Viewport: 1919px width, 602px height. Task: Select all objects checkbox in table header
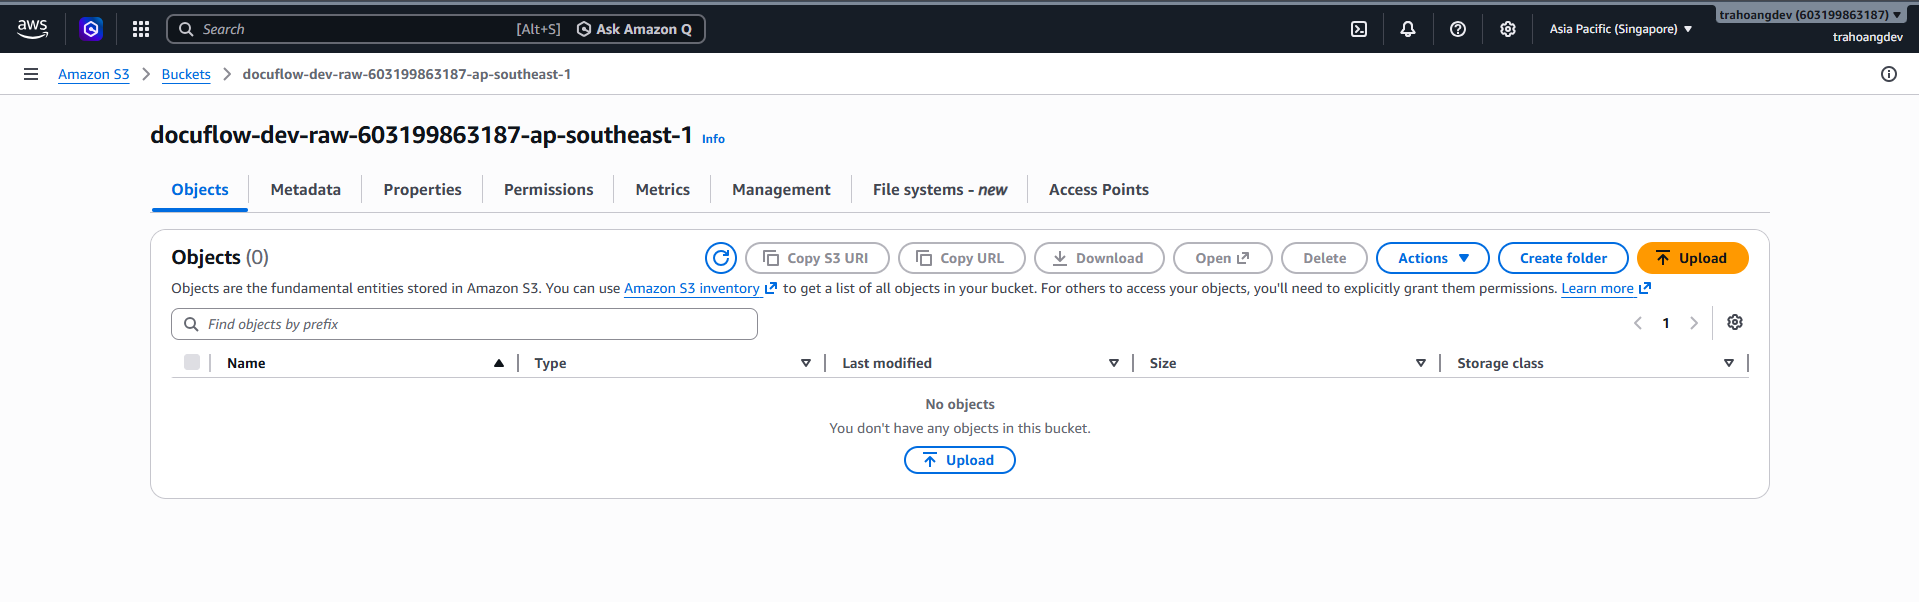192,362
